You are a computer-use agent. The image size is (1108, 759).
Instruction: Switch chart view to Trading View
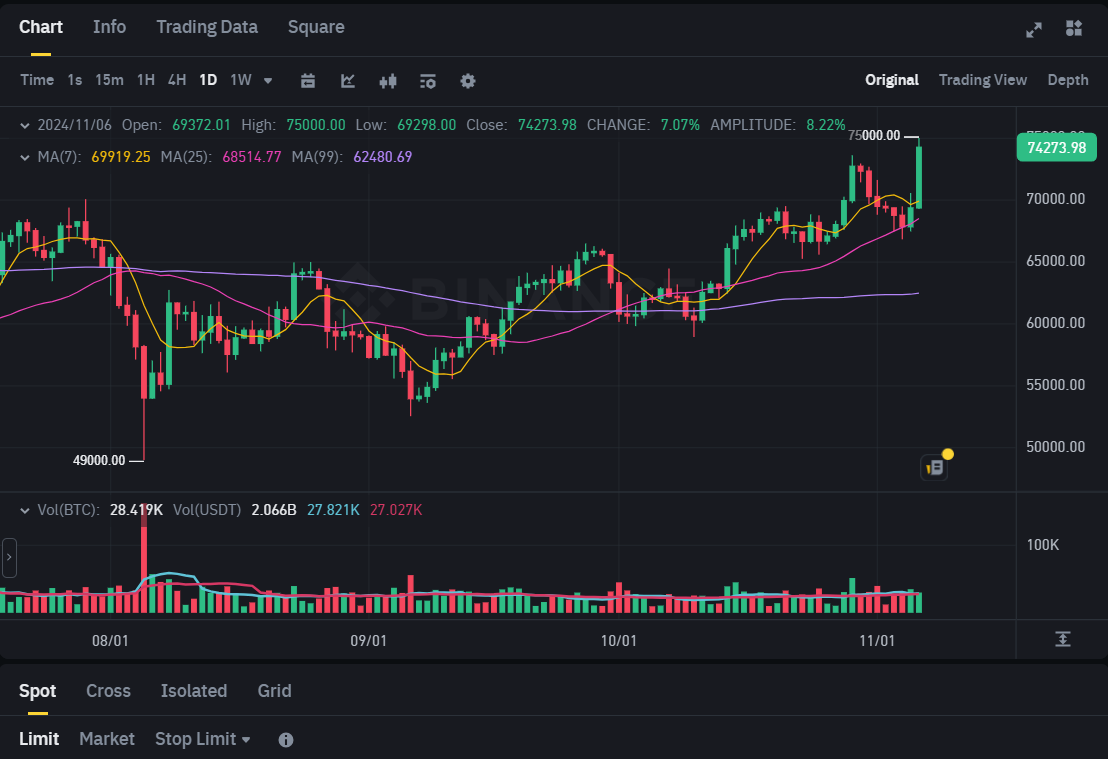tap(982, 80)
